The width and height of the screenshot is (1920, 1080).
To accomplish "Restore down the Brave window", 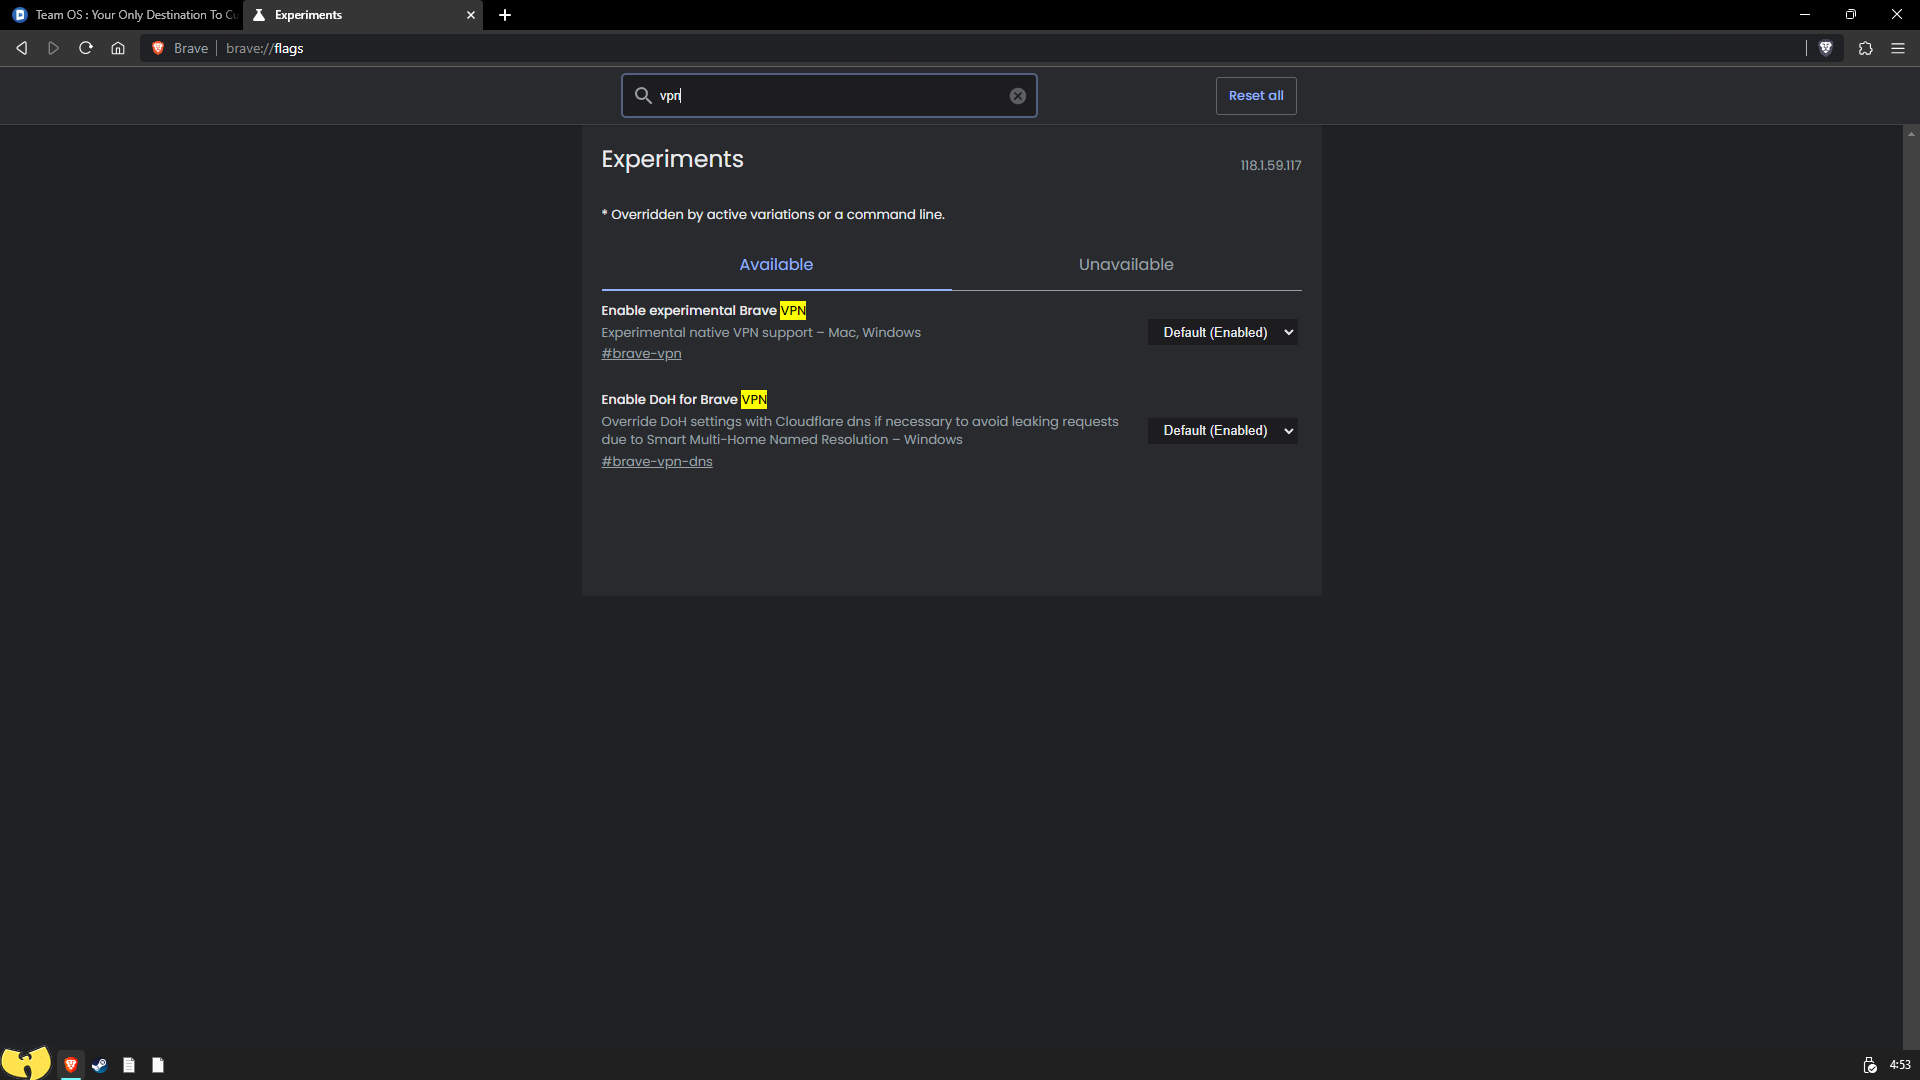I will [1851, 15].
